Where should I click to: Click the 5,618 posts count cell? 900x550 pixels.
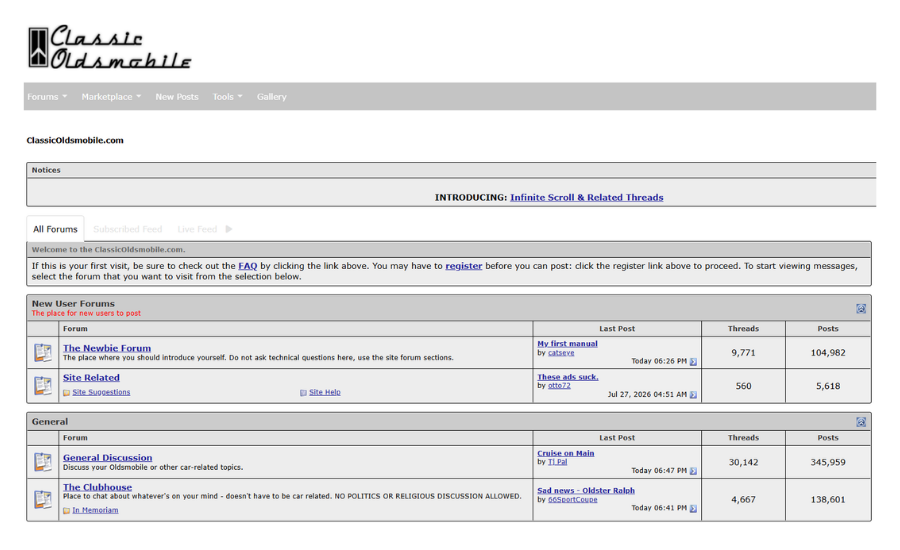click(x=828, y=386)
